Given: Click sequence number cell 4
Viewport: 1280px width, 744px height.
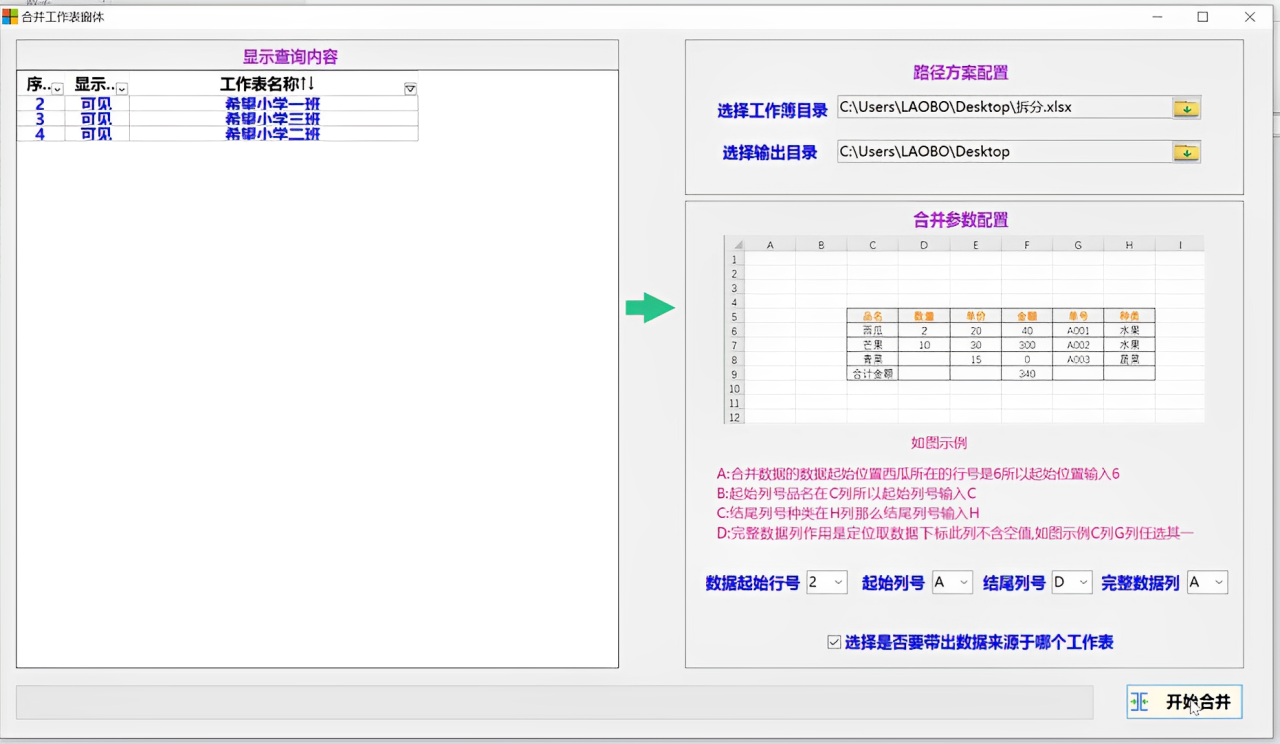Looking at the screenshot, I should (x=40, y=134).
